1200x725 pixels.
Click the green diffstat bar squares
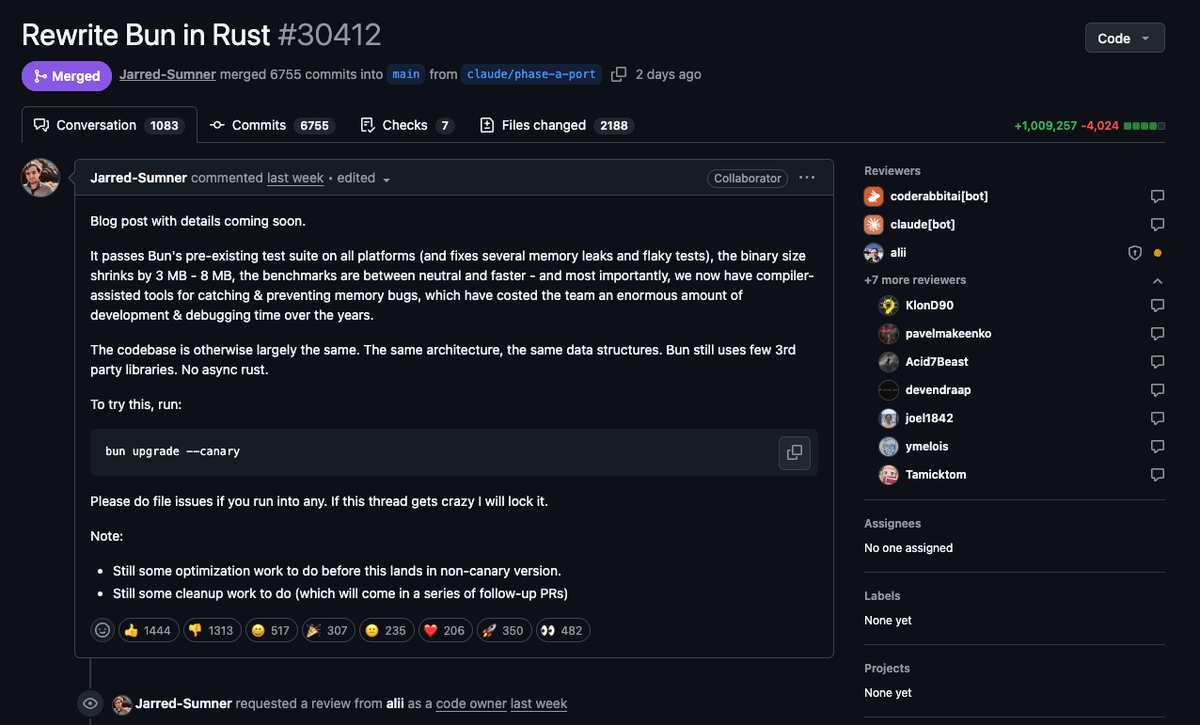[1144, 126]
